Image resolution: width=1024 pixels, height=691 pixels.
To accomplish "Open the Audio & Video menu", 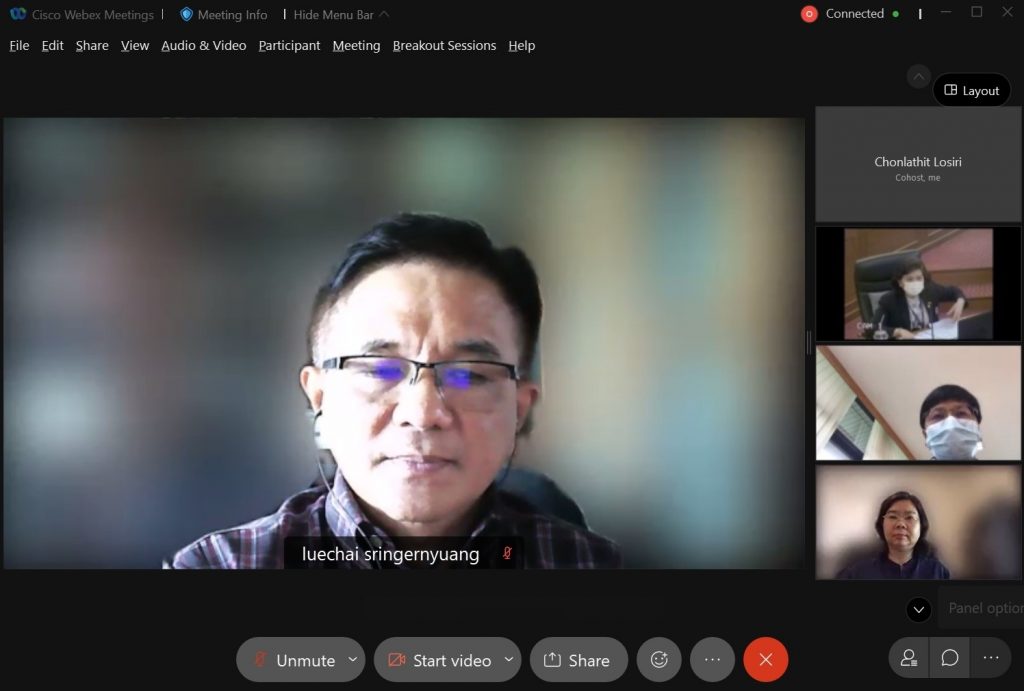I will 204,46.
